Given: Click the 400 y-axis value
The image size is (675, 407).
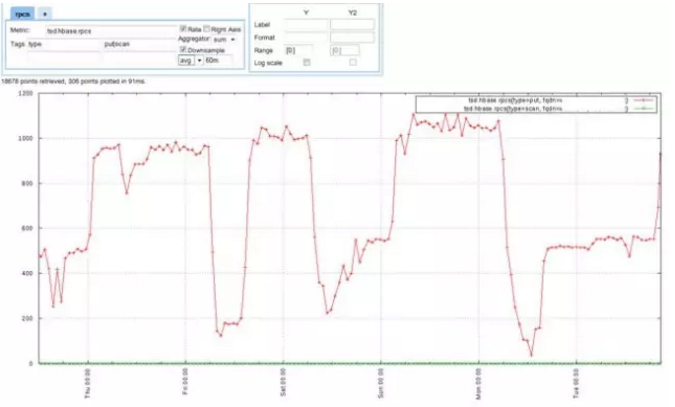Looking at the screenshot, I should (x=27, y=273).
